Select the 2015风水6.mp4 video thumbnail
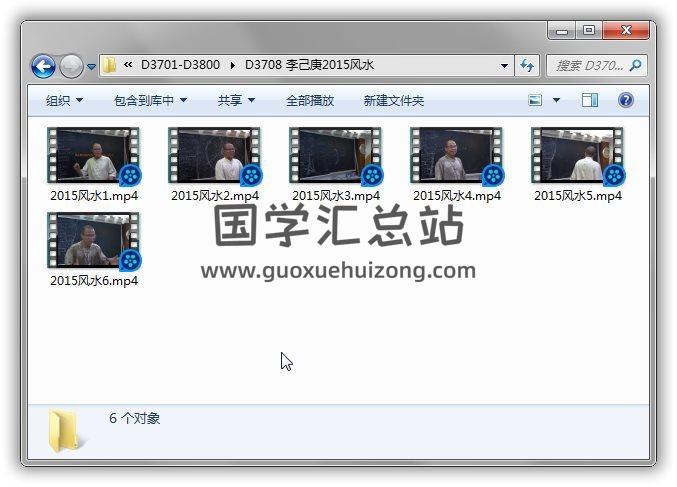The image size is (677, 487). (94, 241)
